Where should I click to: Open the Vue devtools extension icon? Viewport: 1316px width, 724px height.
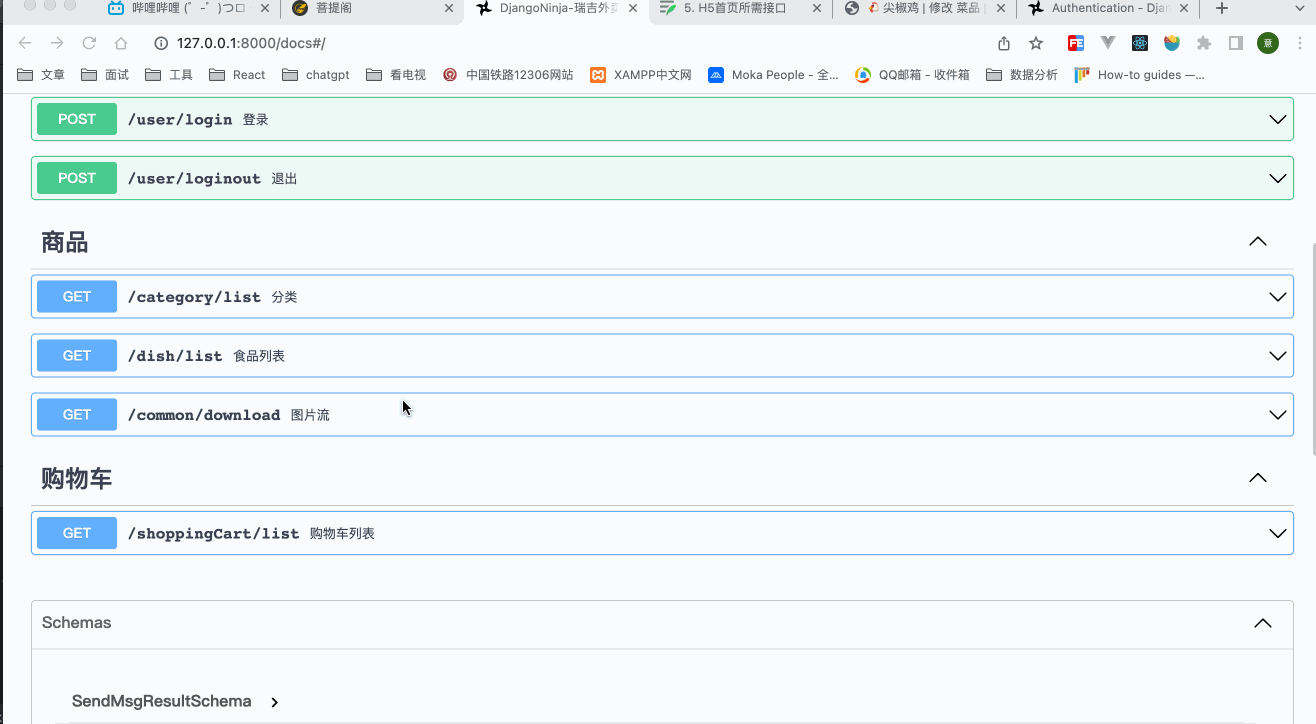pyautogui.click(x=1108, y=43)
